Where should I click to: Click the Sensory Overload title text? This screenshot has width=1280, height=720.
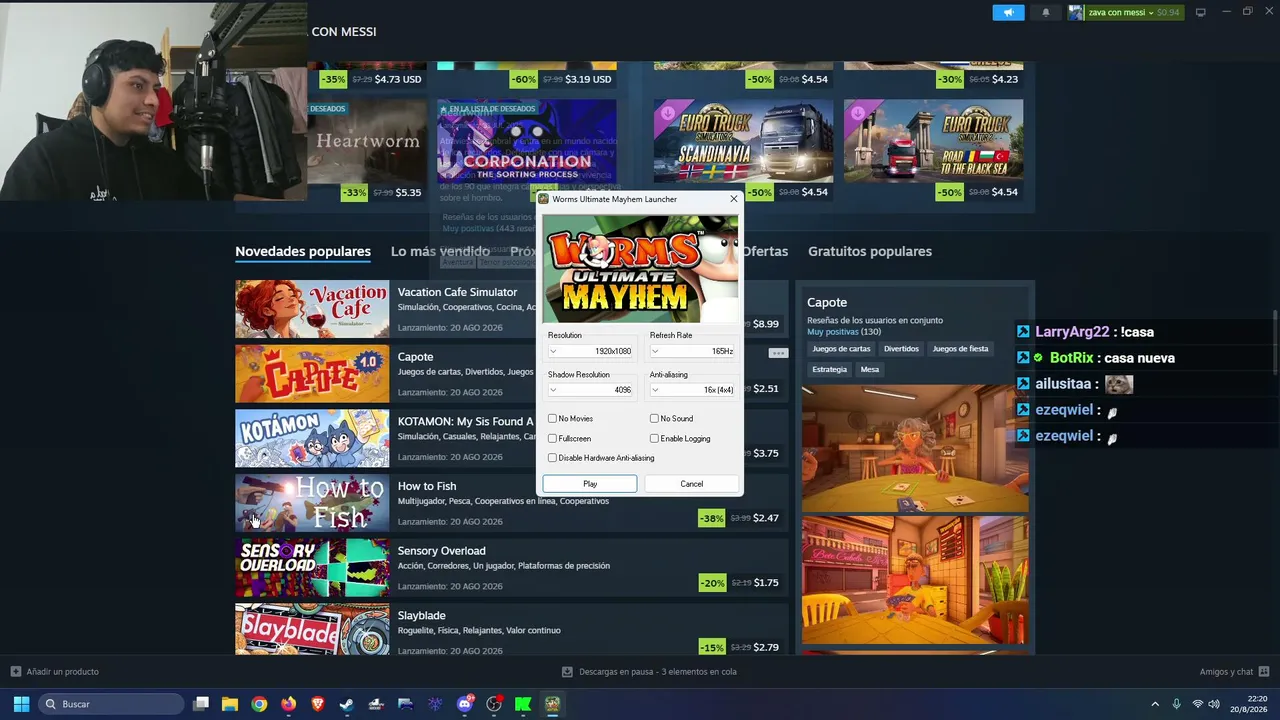[x=441, y=551]
